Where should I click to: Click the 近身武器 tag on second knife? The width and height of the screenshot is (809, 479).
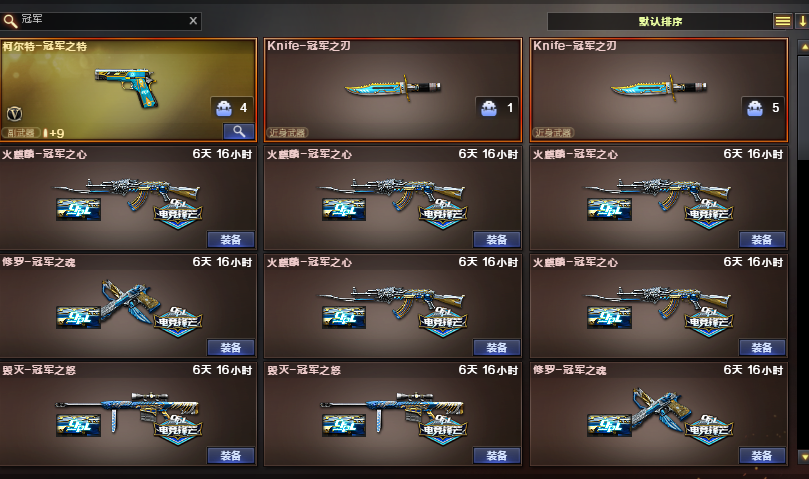click(x=553, y=133)
